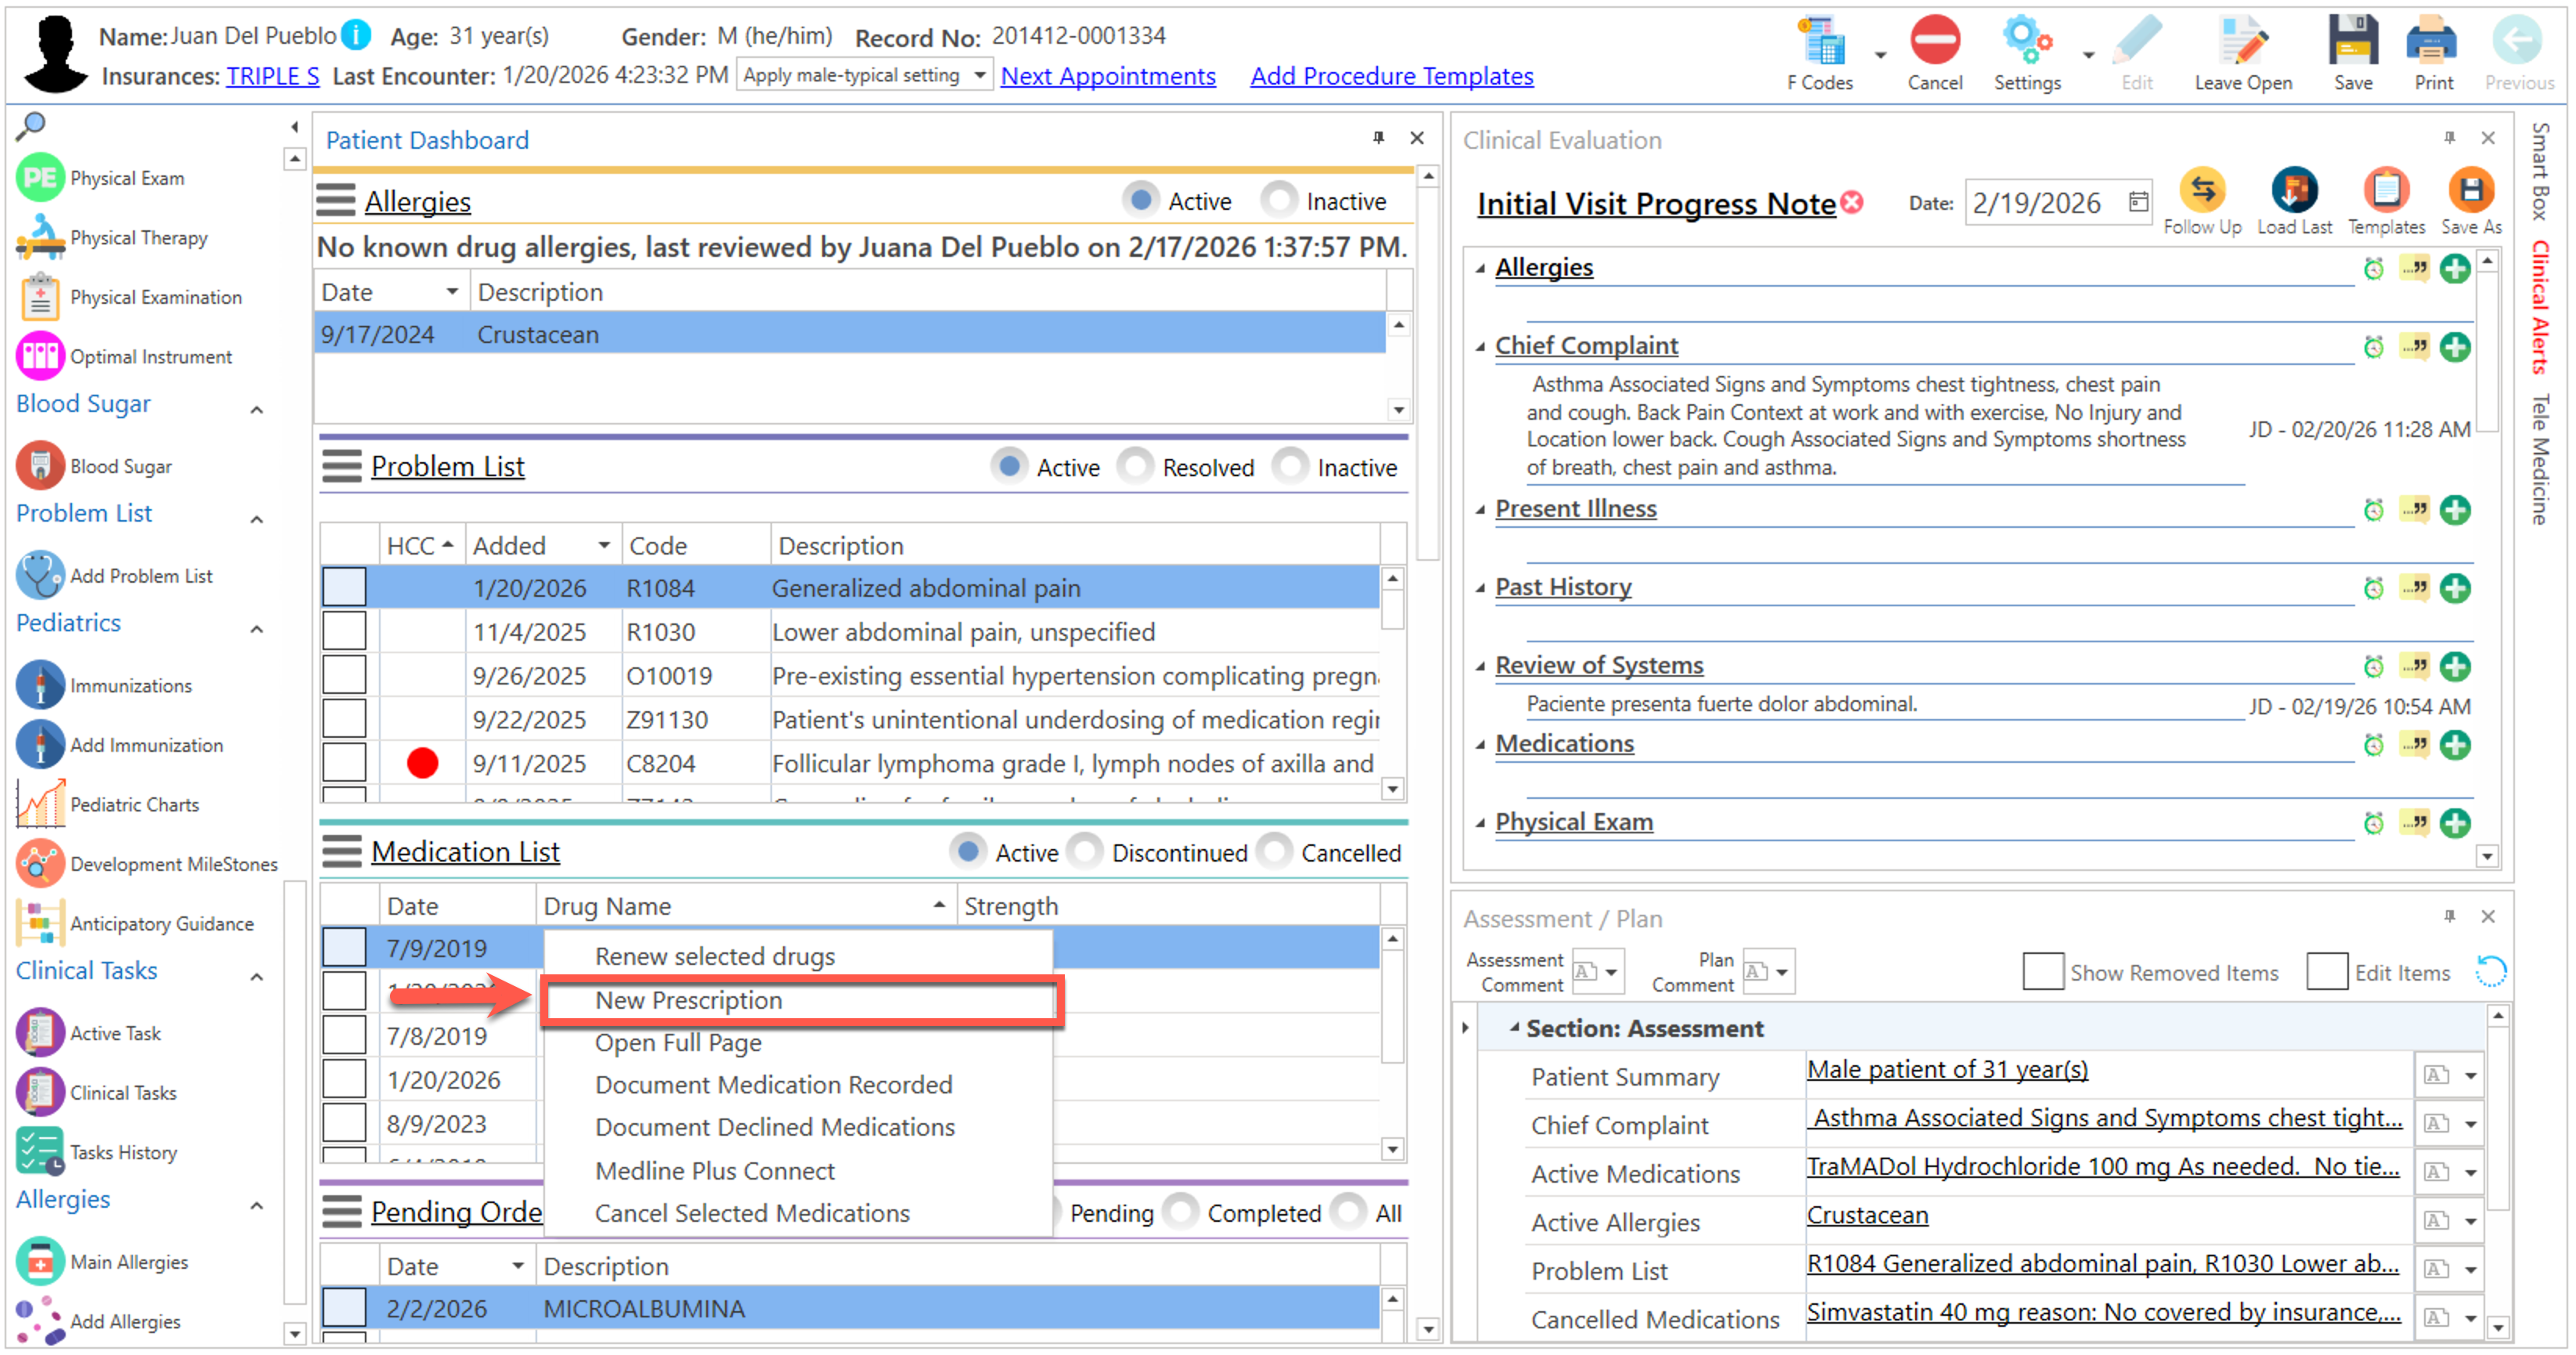2576x1355 pixels.
Task: Select the Discontinued medications radio button
Action: 1086,852
